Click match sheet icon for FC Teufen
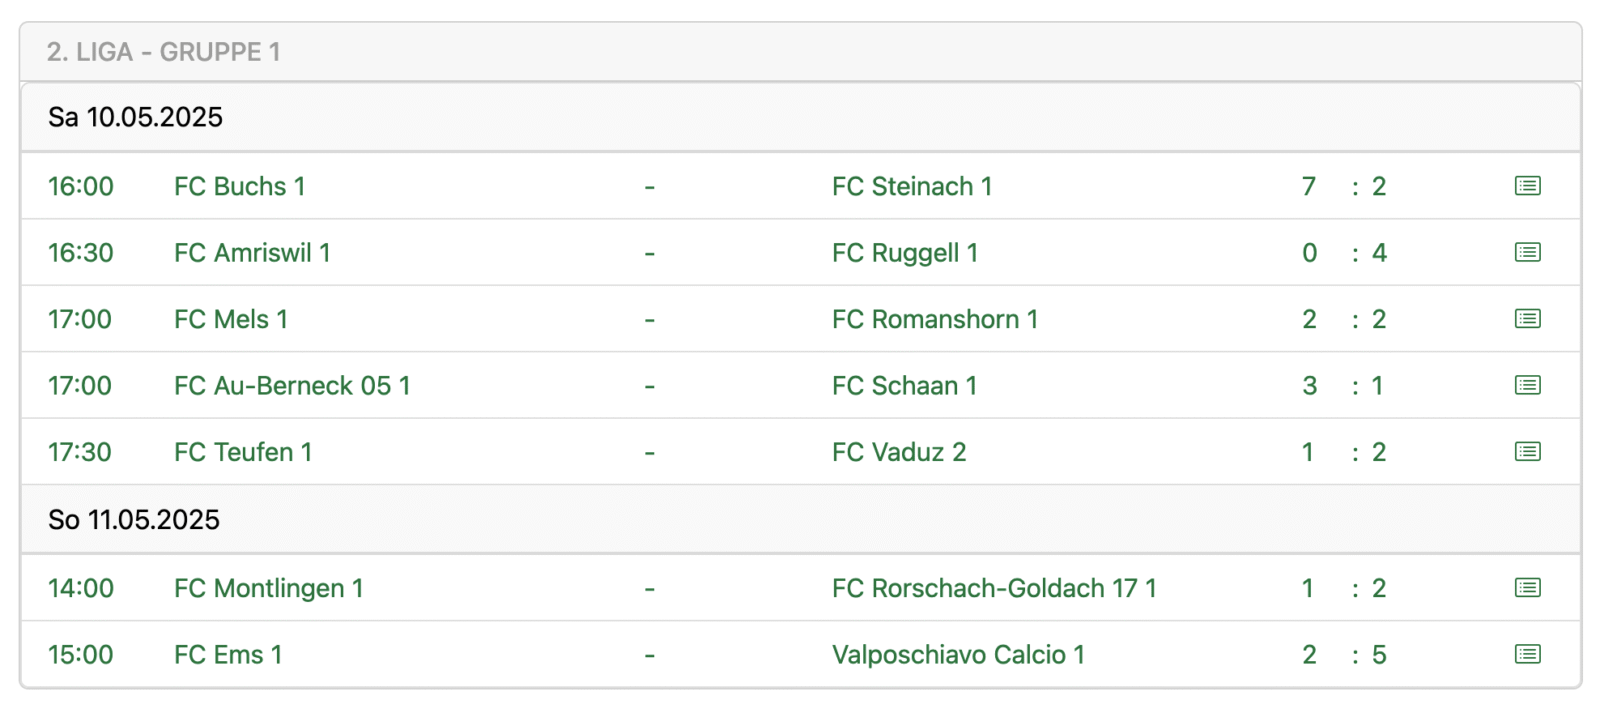1600x713 pixels. tap(1527, 452)
